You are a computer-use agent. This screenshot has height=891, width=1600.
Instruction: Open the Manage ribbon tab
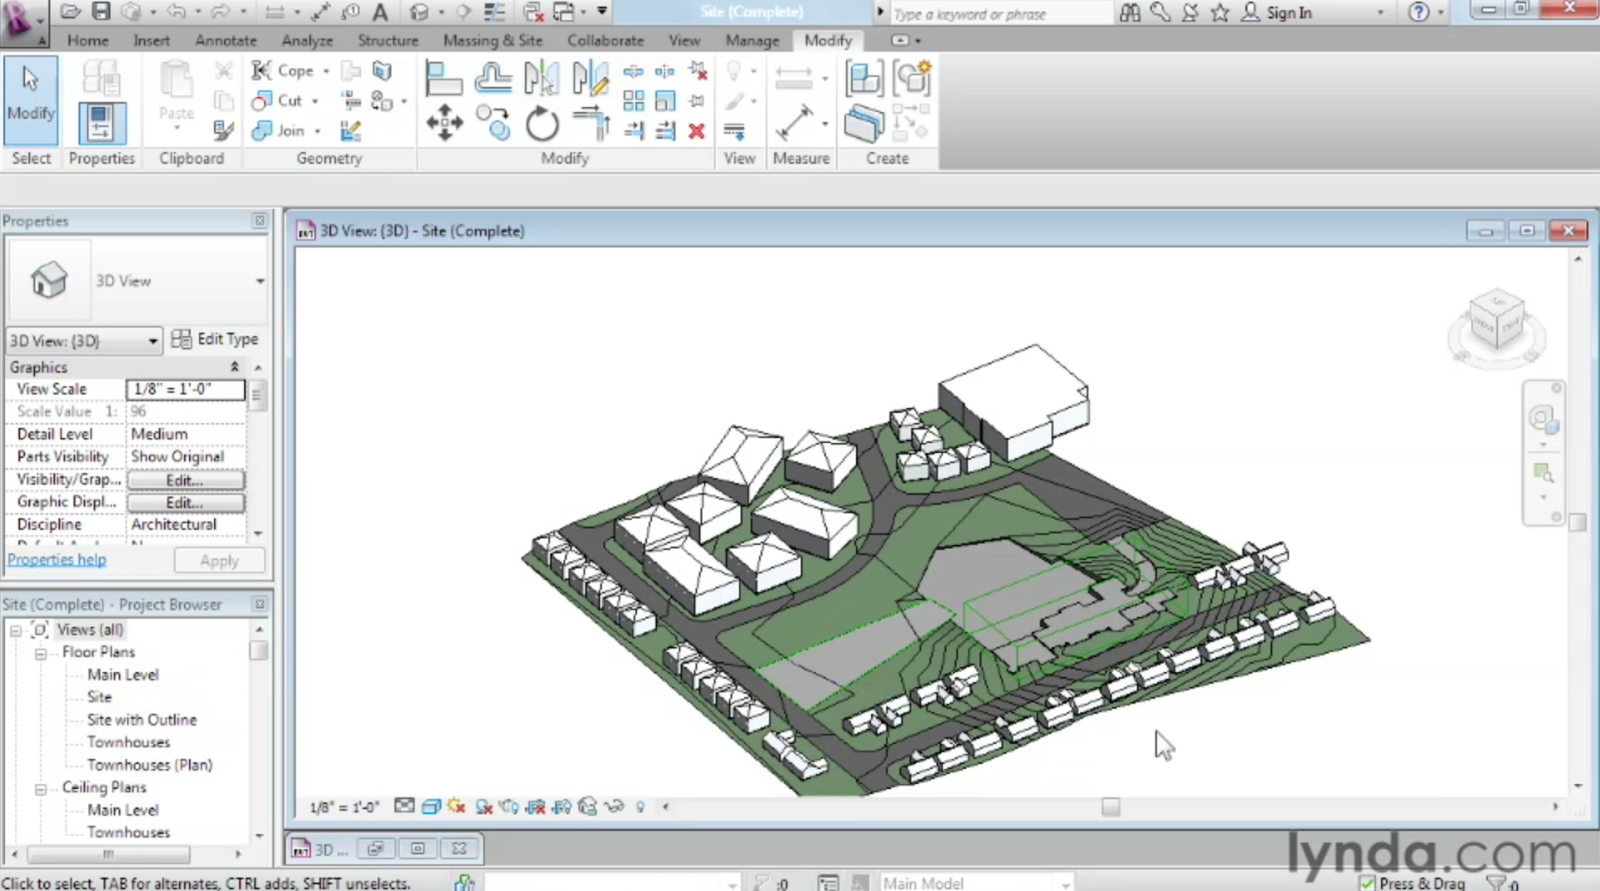coord(752,41)
